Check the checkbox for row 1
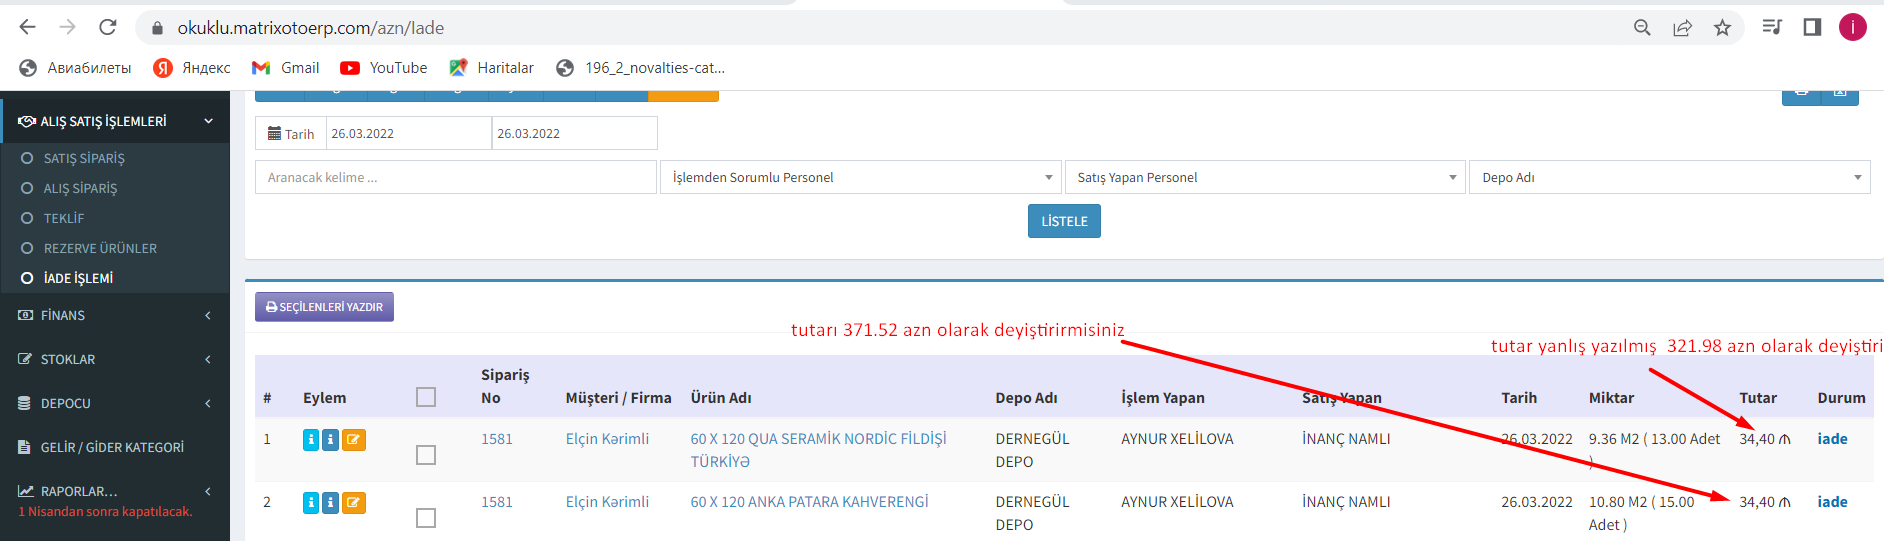 point(426,455)
